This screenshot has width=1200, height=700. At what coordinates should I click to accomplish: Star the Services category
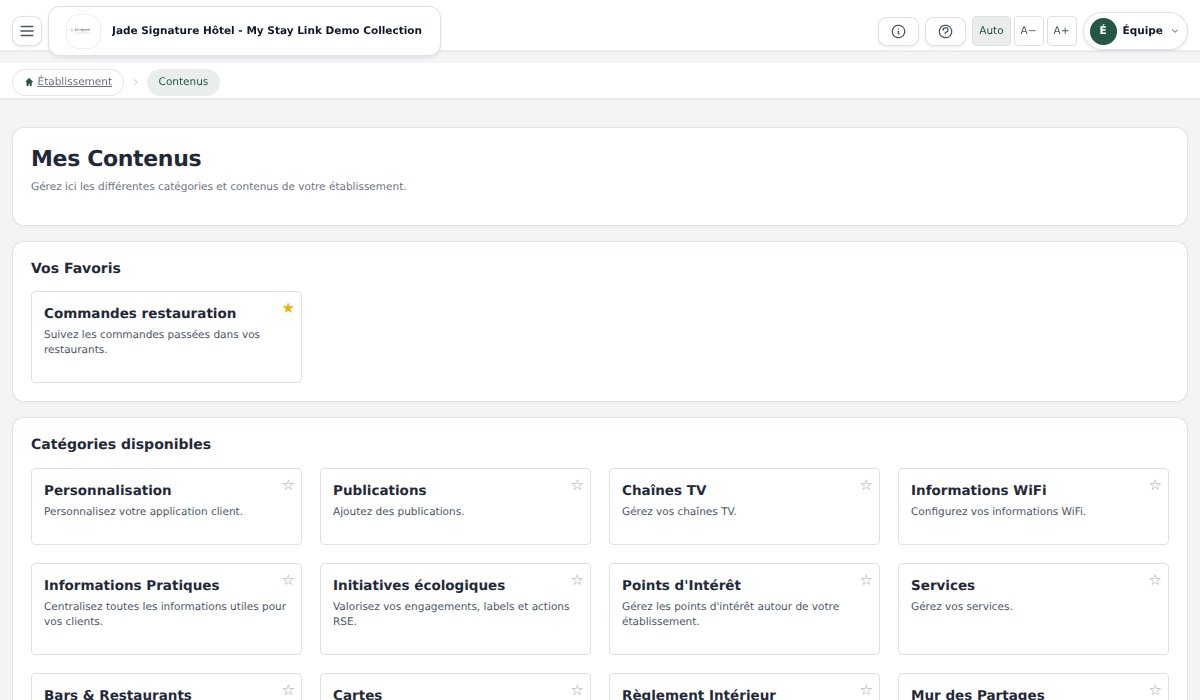[1155, 580]
